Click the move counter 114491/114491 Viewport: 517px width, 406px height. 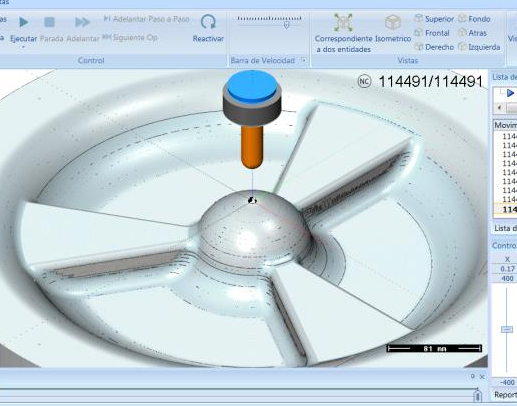[431, 81]
